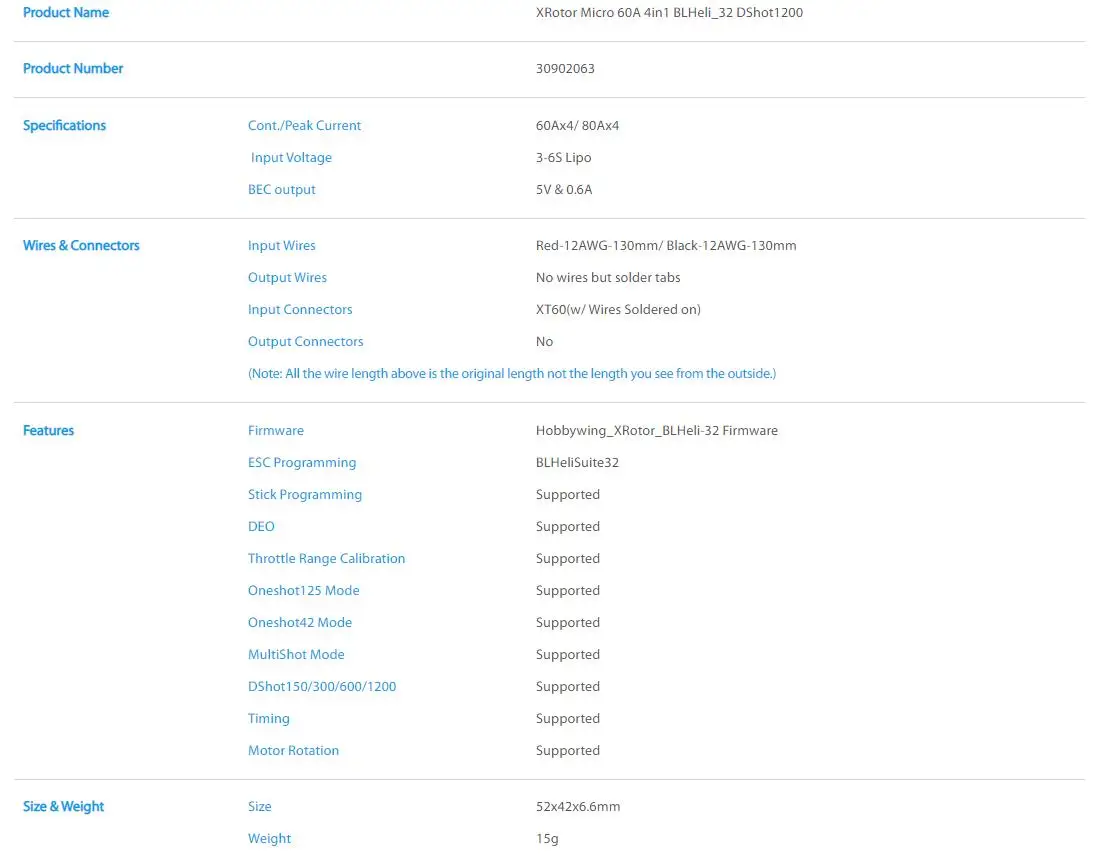Click the 'Input Voltage' label
Screen dimensions: 1093x854
point(291,158)
